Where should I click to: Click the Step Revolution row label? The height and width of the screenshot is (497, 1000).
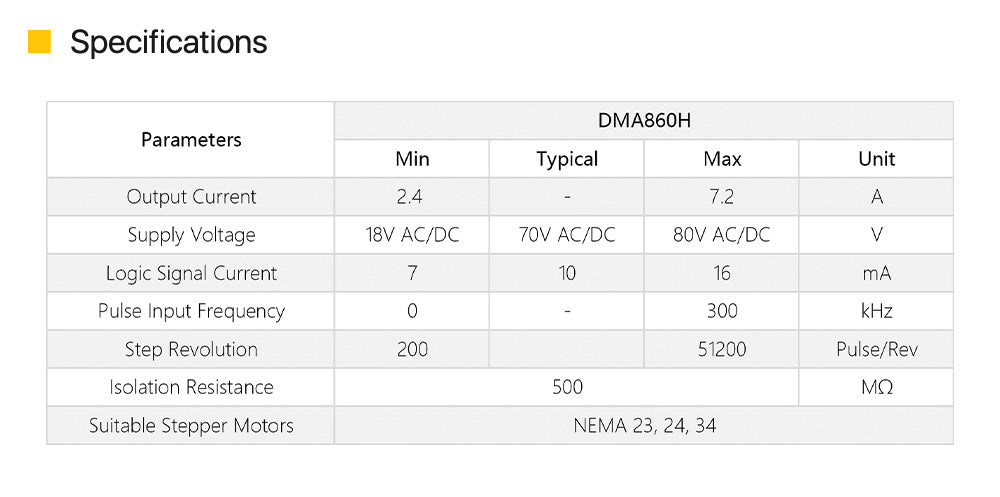pyautogui.click(x=191, y=349)
